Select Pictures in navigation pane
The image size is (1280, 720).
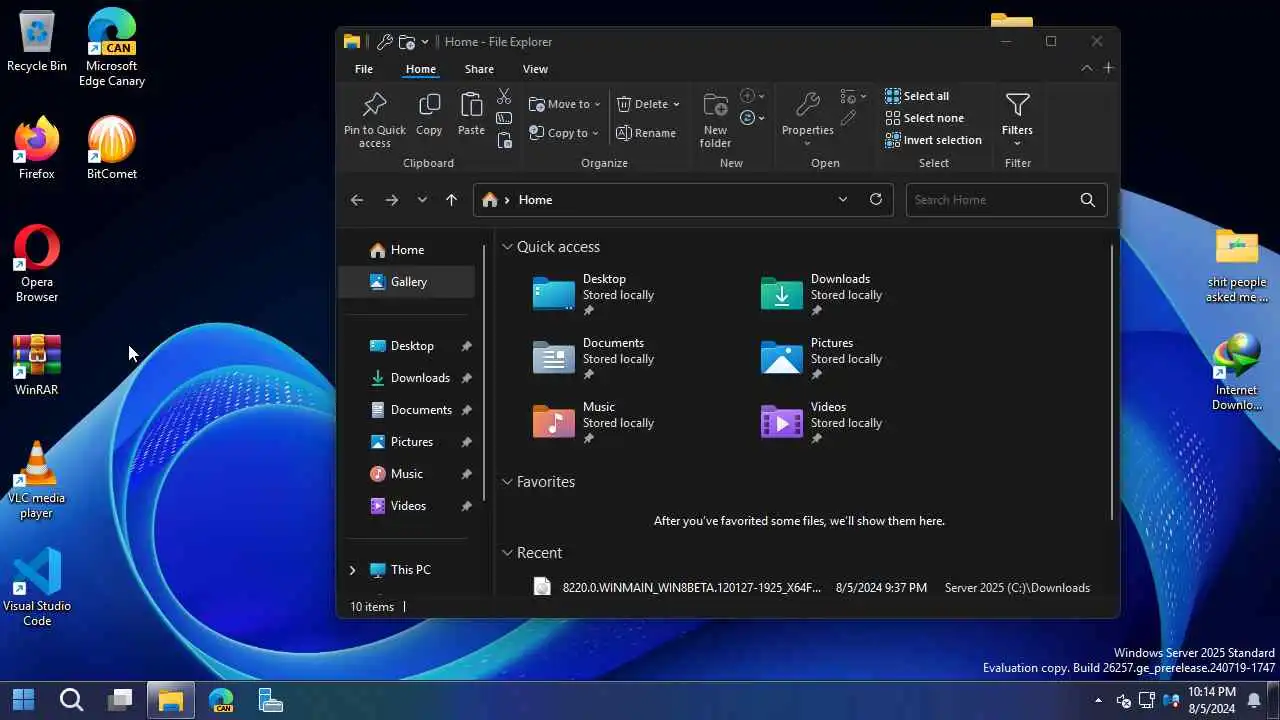tap(407, 442)
